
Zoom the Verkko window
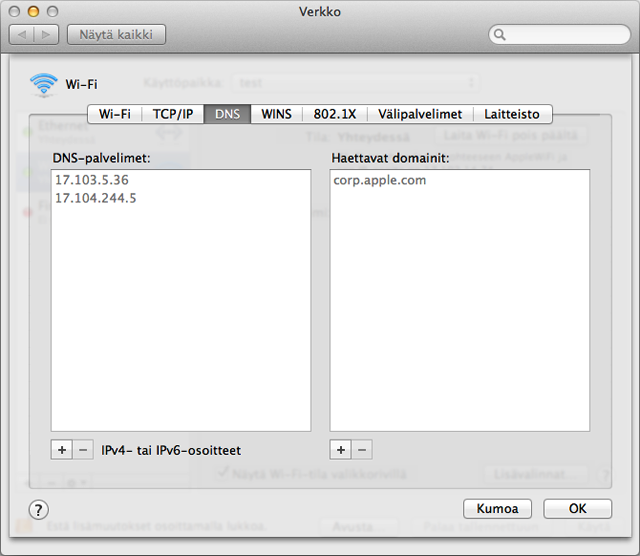[x=52, y=11]
